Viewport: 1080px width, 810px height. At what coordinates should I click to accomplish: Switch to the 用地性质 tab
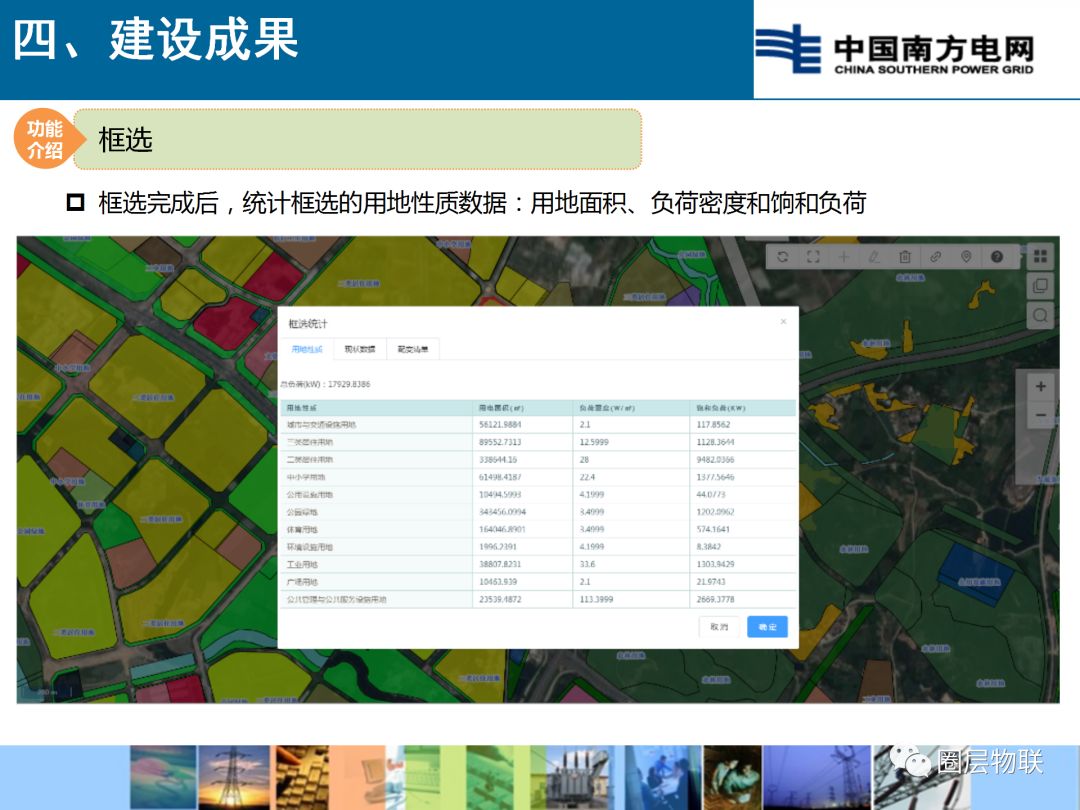307,349
